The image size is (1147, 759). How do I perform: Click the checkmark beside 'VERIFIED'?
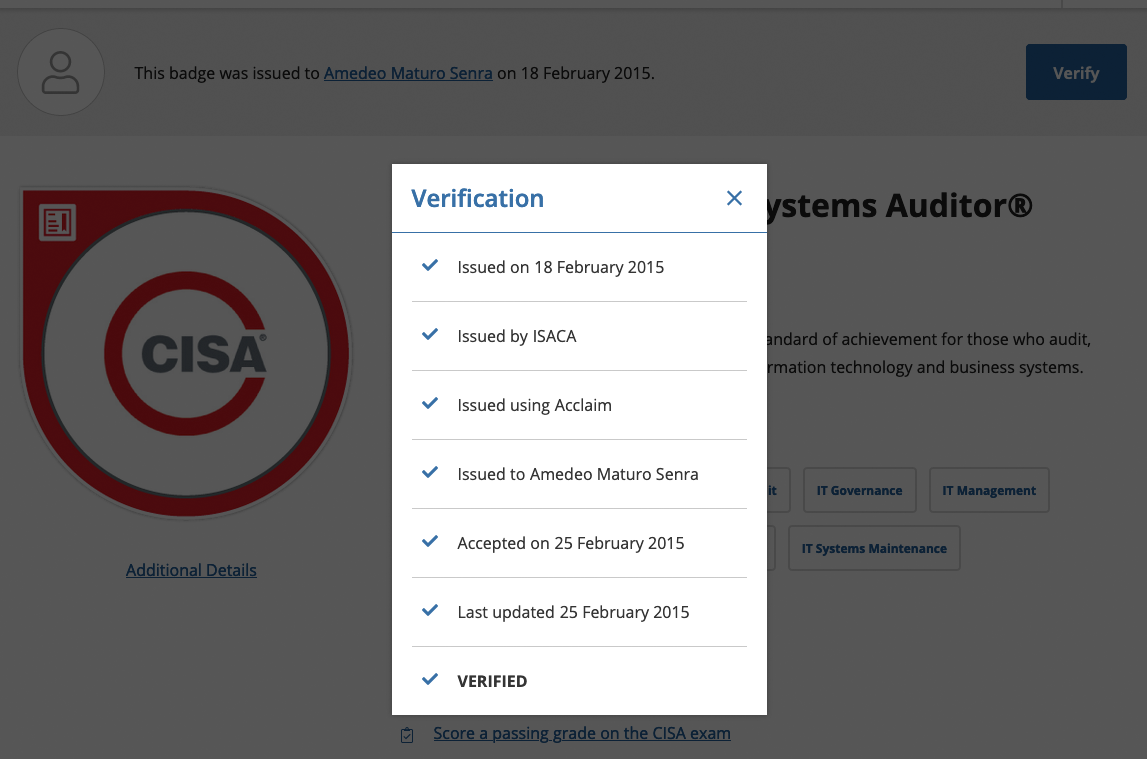tap(430, 679)
